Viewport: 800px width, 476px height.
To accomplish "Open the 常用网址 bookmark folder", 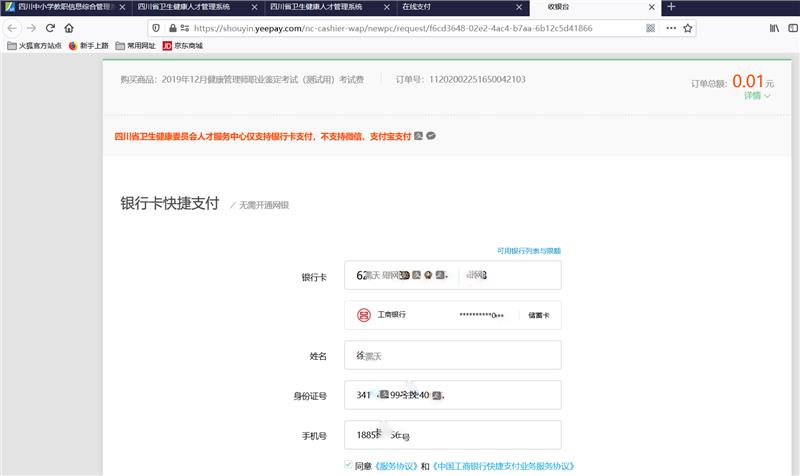I will tap(135, 45).
